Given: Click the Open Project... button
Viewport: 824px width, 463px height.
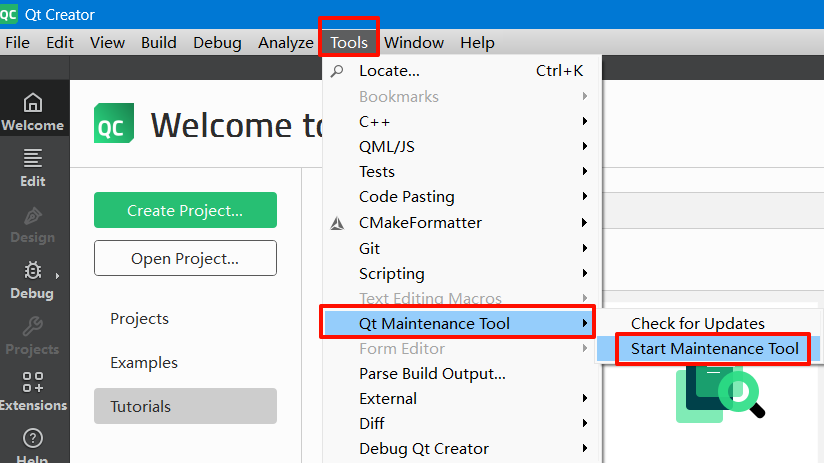Looking at the screenshot, I should [x=186, y=258].
